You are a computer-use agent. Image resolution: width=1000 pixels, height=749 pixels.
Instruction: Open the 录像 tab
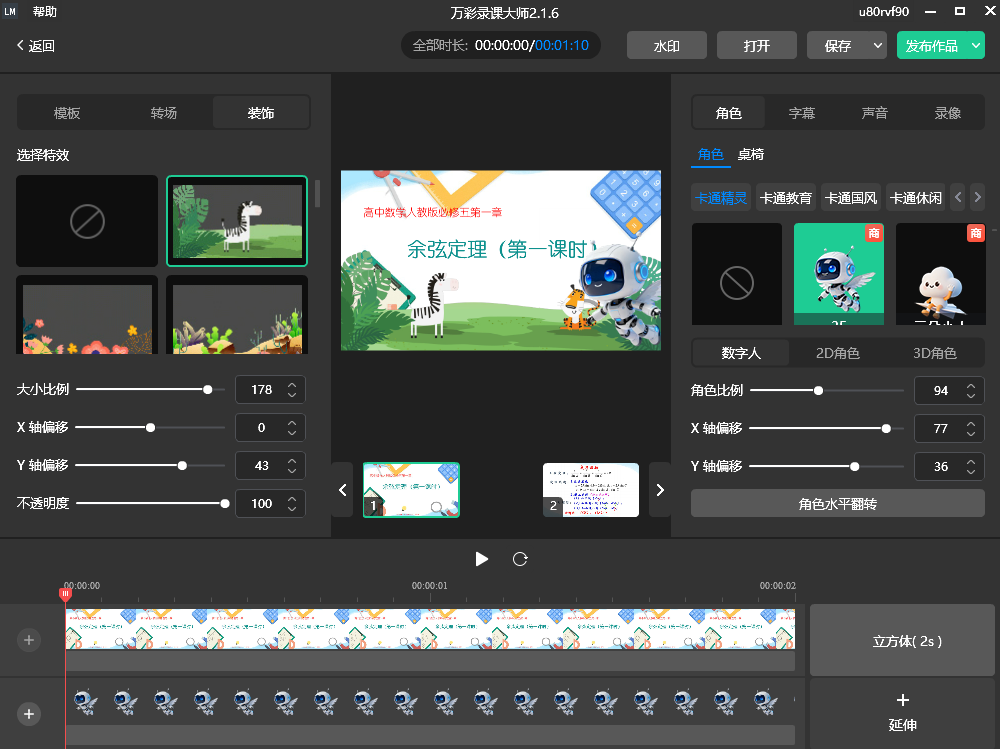pyautogui.click(x=948, y=113)
